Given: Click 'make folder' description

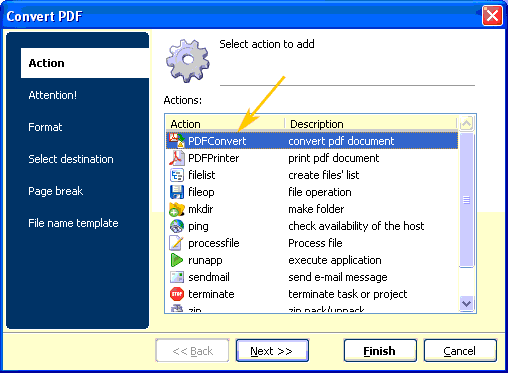Looking at the screenshot, I should pos(316,209).
